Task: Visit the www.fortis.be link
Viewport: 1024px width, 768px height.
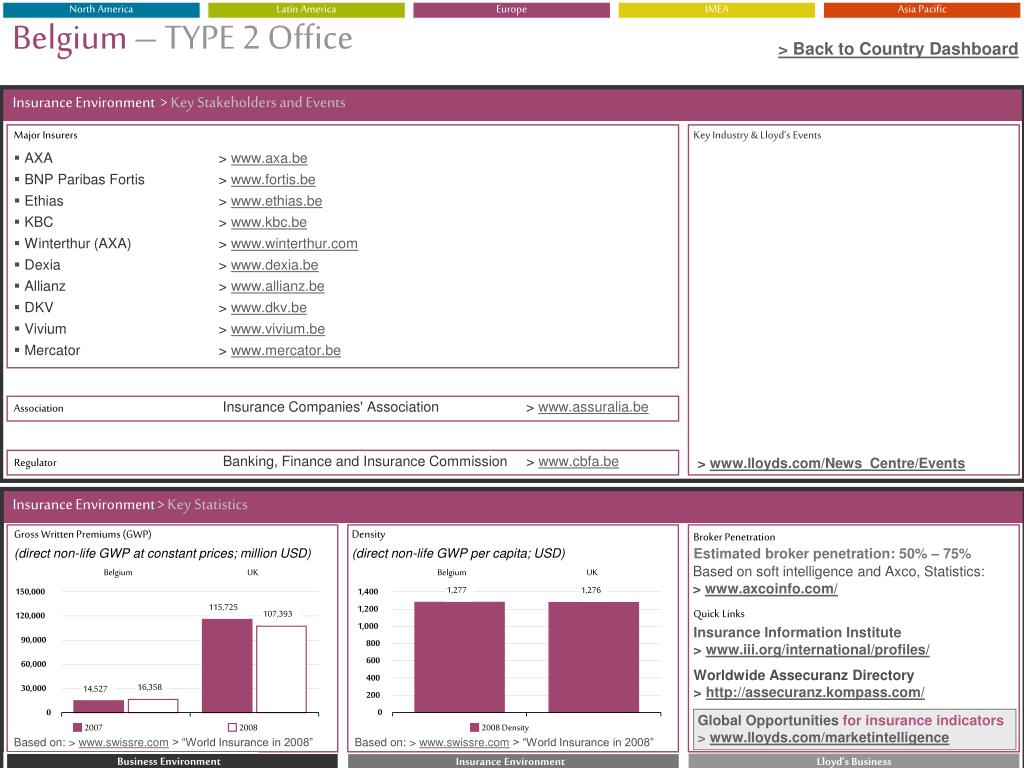Action: click(273, 180)
